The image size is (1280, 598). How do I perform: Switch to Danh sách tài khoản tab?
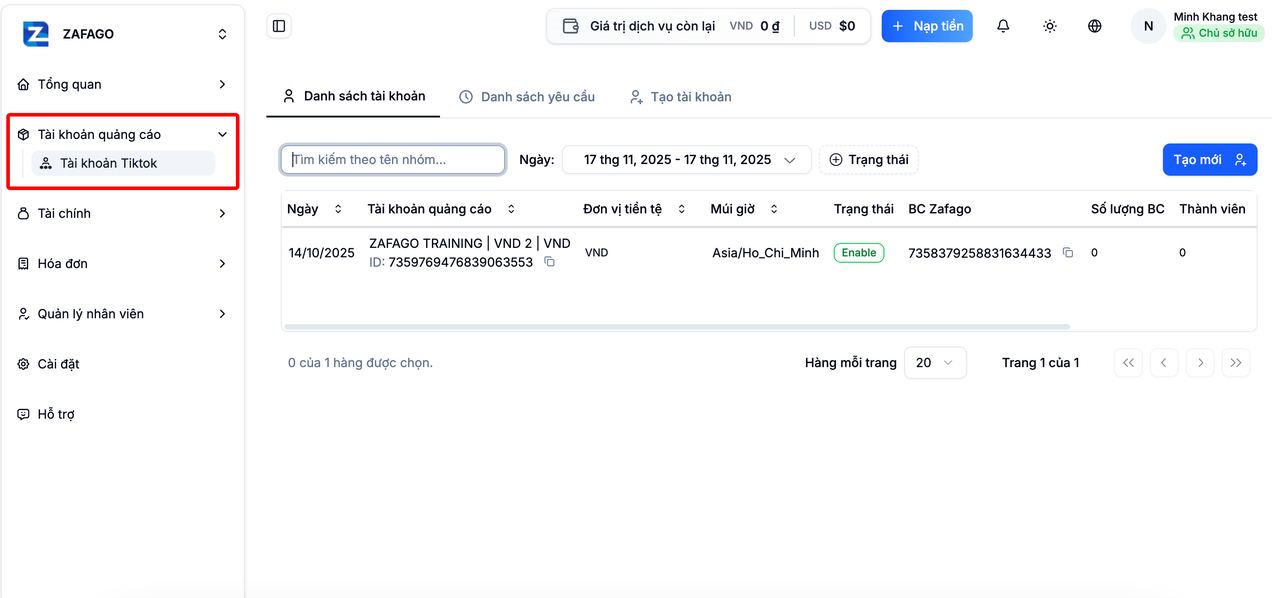[x=354, y=96]
